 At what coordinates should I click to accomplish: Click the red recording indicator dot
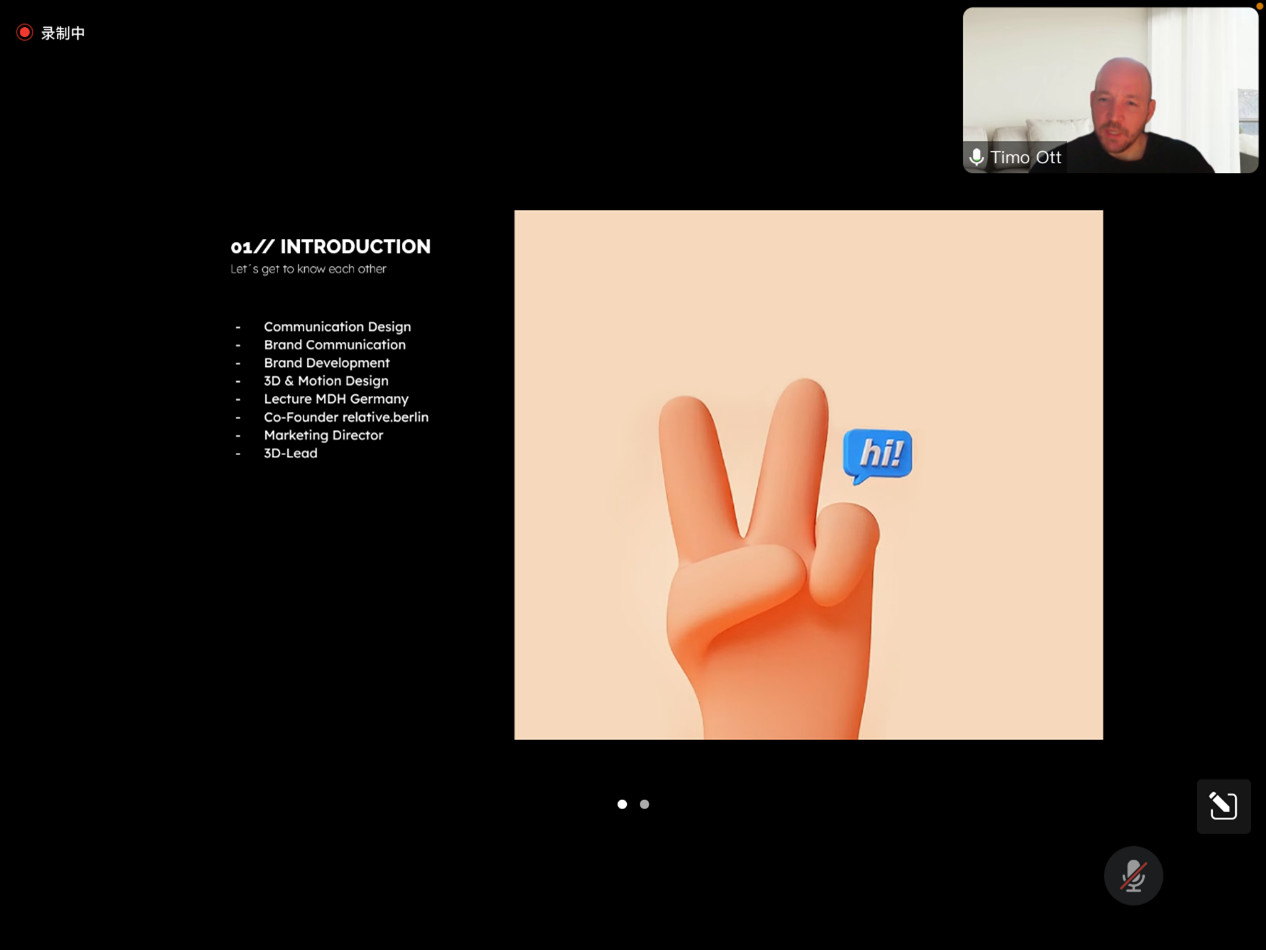pos(25,33)
